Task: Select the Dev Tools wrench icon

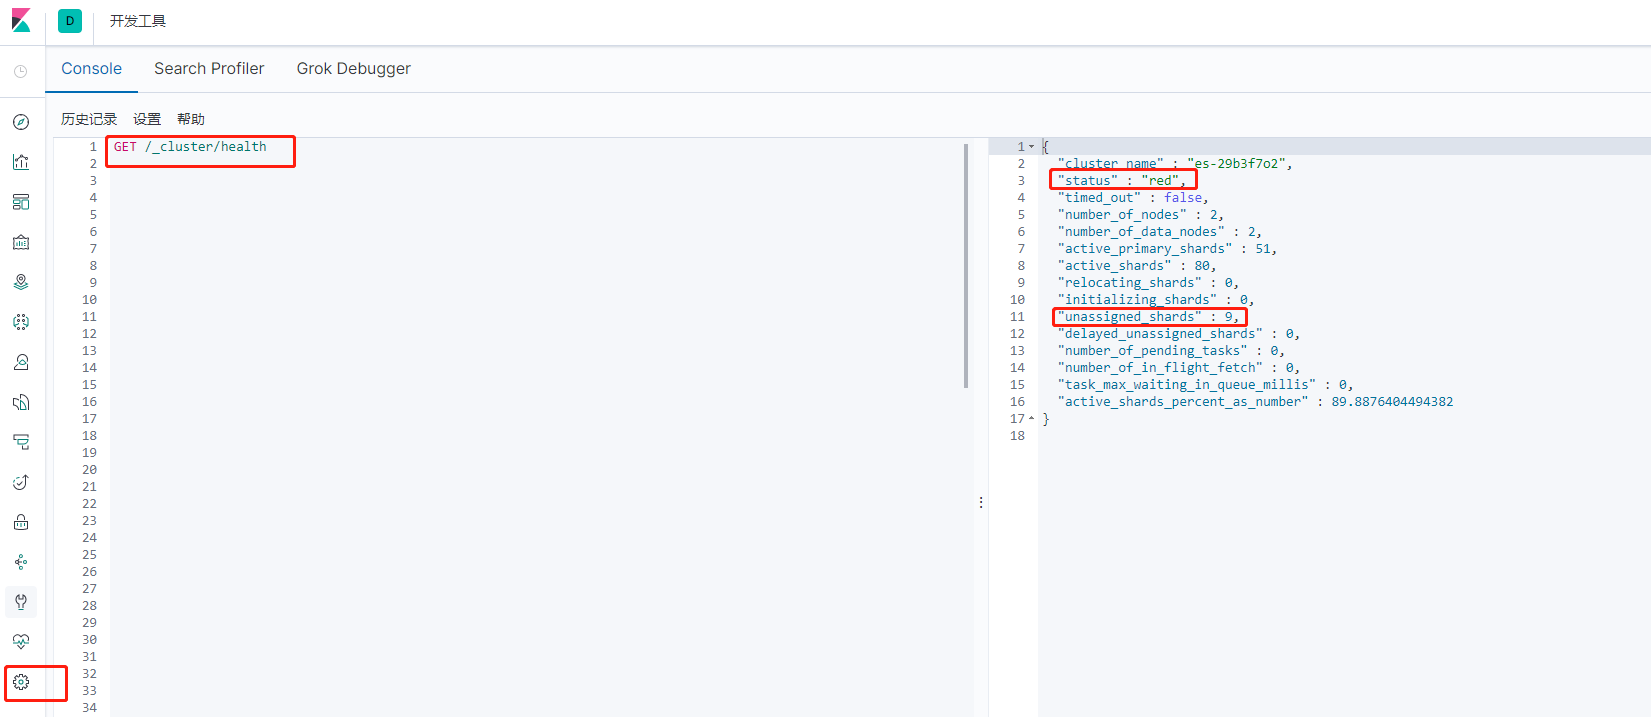Action: pos(21,602)
